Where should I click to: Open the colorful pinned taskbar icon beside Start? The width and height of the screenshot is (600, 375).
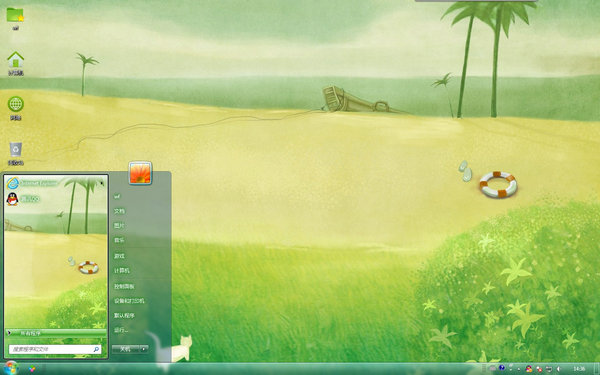32,369
